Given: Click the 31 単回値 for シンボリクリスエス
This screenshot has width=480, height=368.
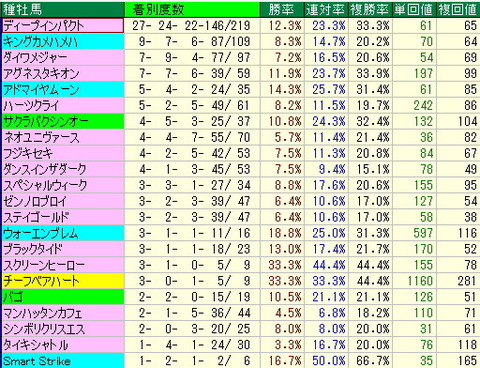Looking at the screenshot, I should (x=426, y=329).
